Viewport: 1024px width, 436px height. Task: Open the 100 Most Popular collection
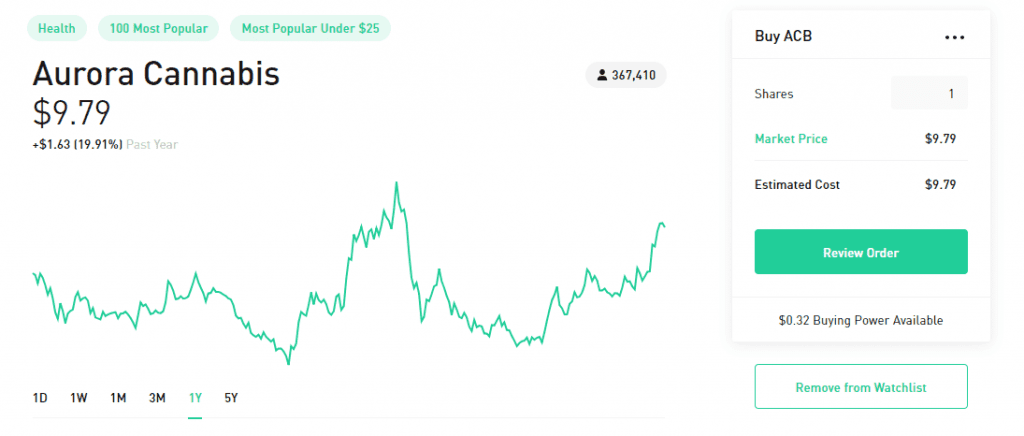point(159,28)
